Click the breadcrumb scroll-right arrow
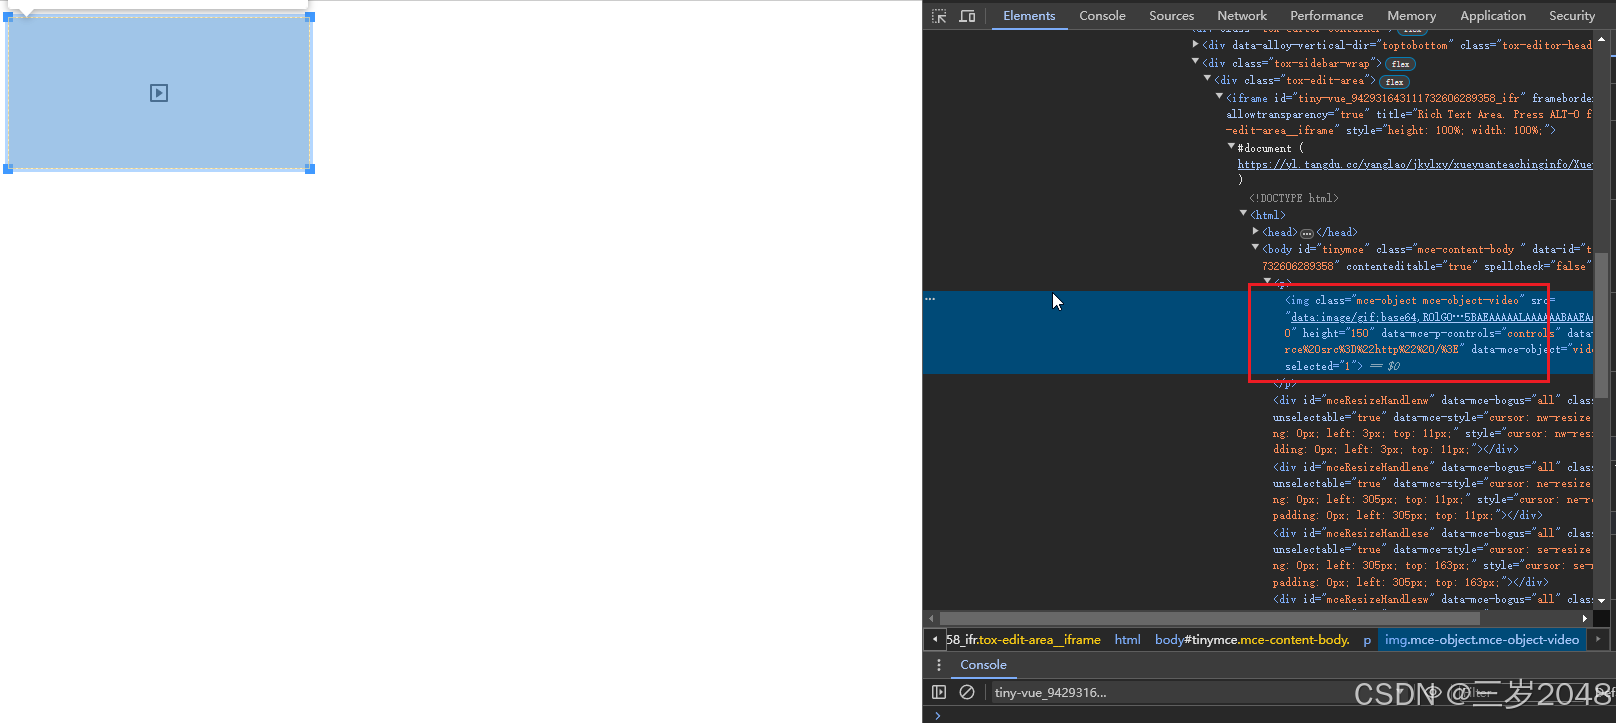This screenshot has width=1616, height=723. pyautogui.click(x=1597, y=640)
